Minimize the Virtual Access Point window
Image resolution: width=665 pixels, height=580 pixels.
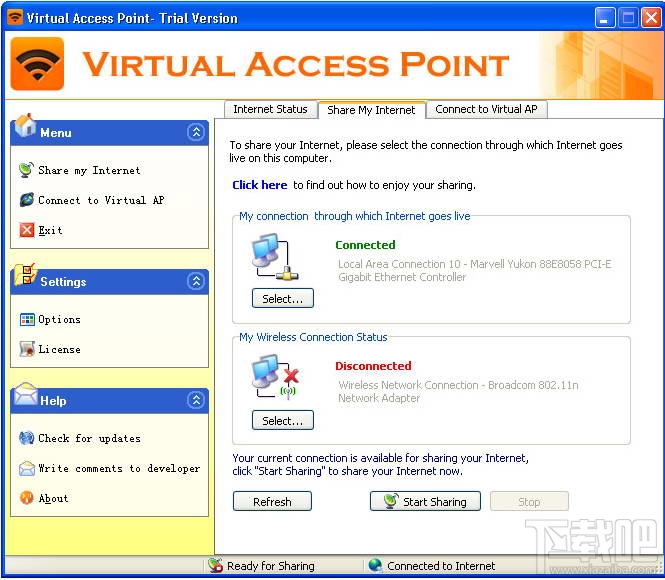pos(605,18)
